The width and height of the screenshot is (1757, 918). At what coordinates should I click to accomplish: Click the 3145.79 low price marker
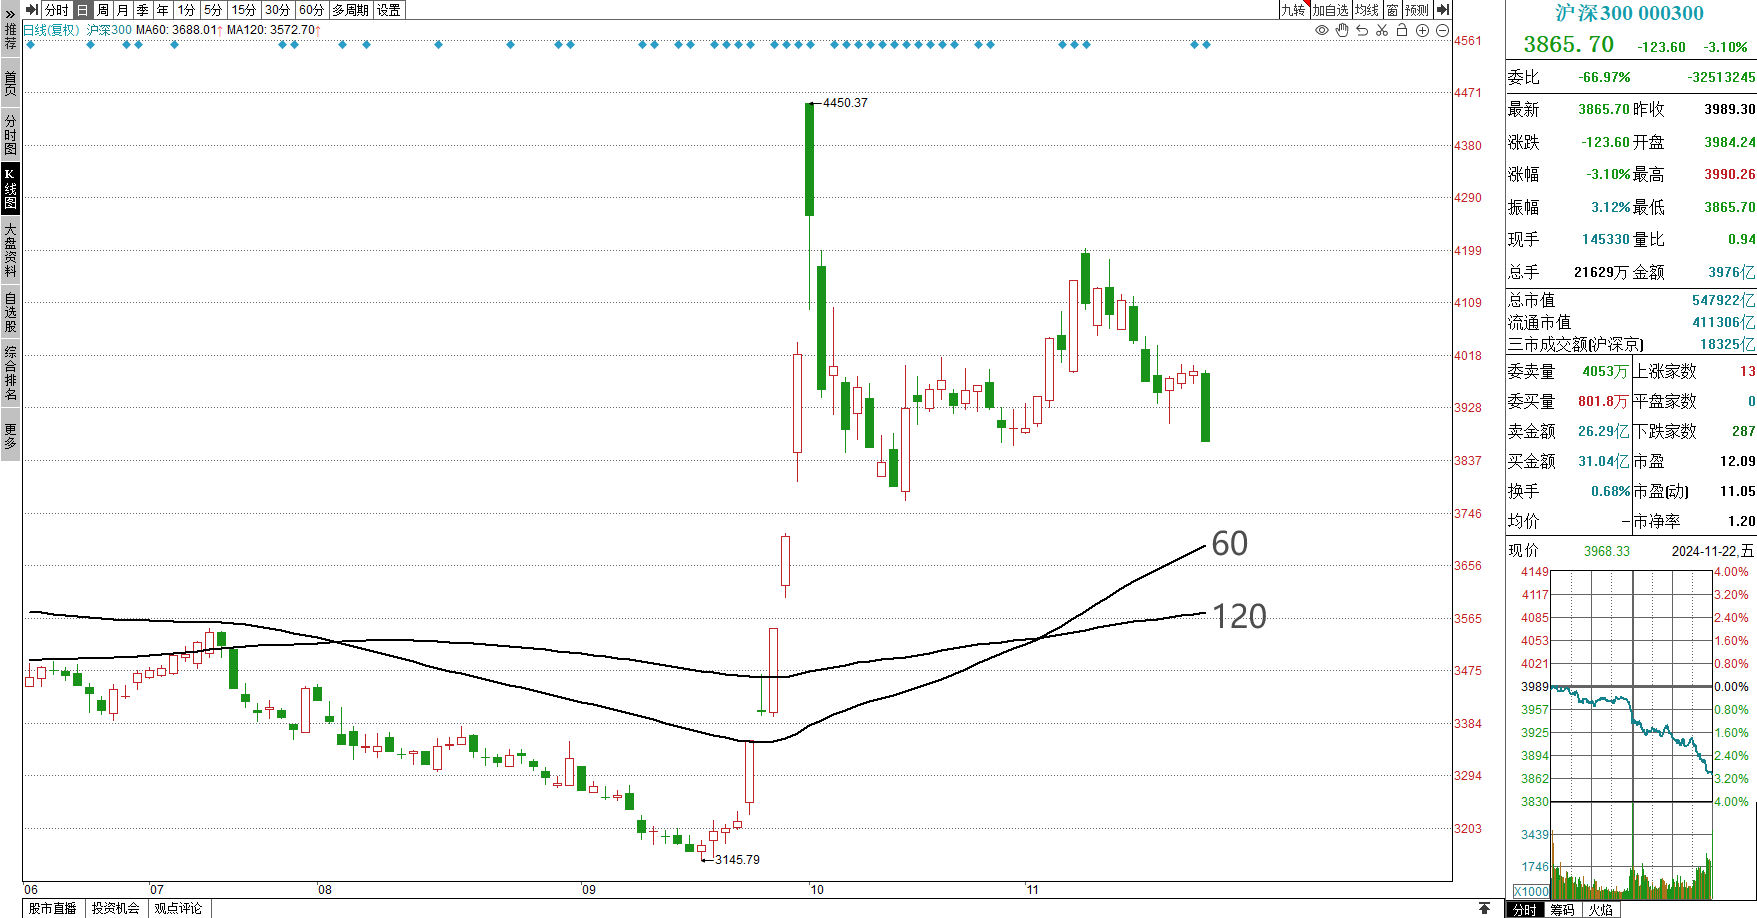pyautogui.click(x=737, y=860)
